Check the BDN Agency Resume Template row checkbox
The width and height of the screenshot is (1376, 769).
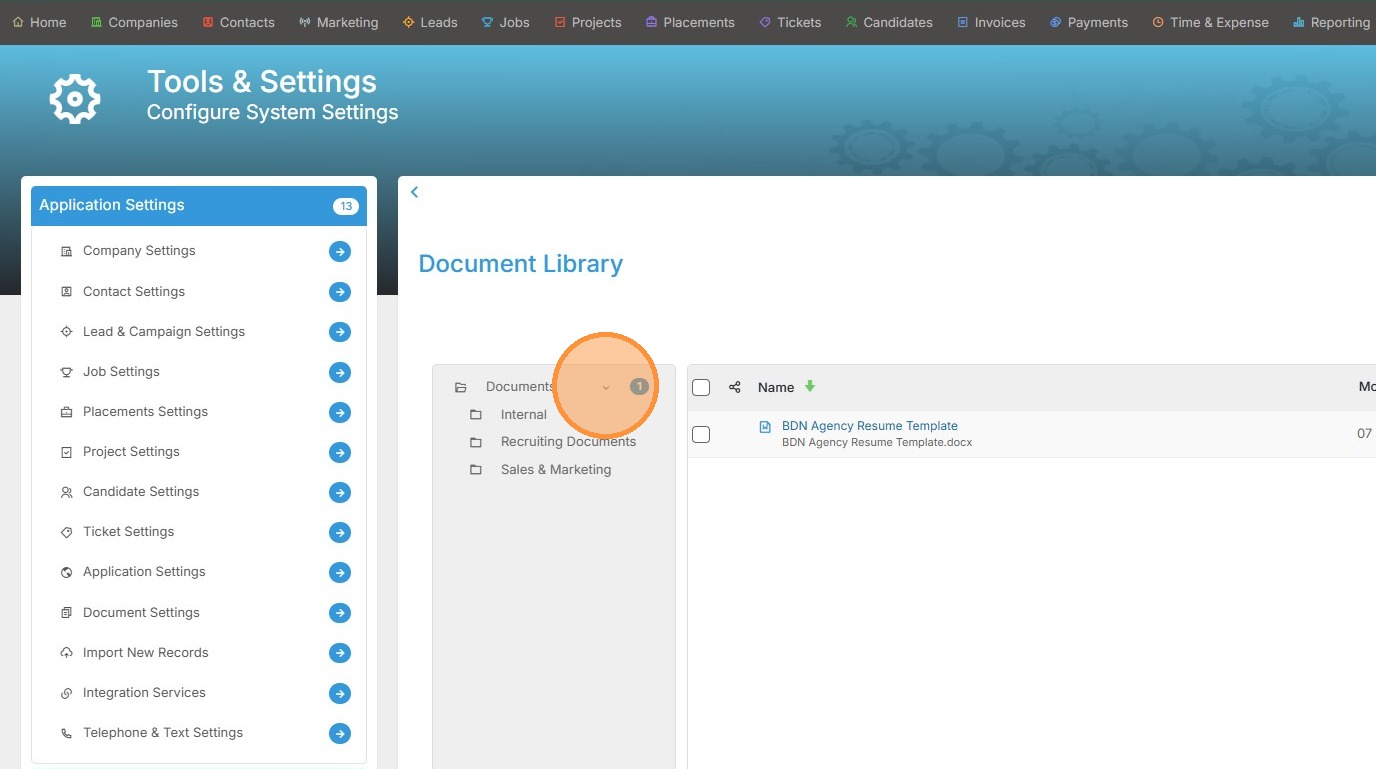[701, 434]
